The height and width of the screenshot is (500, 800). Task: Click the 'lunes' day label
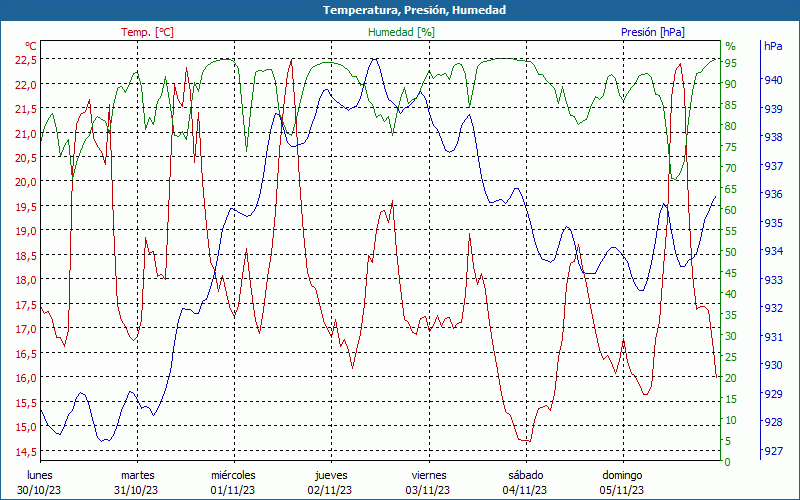click(40, 476)
